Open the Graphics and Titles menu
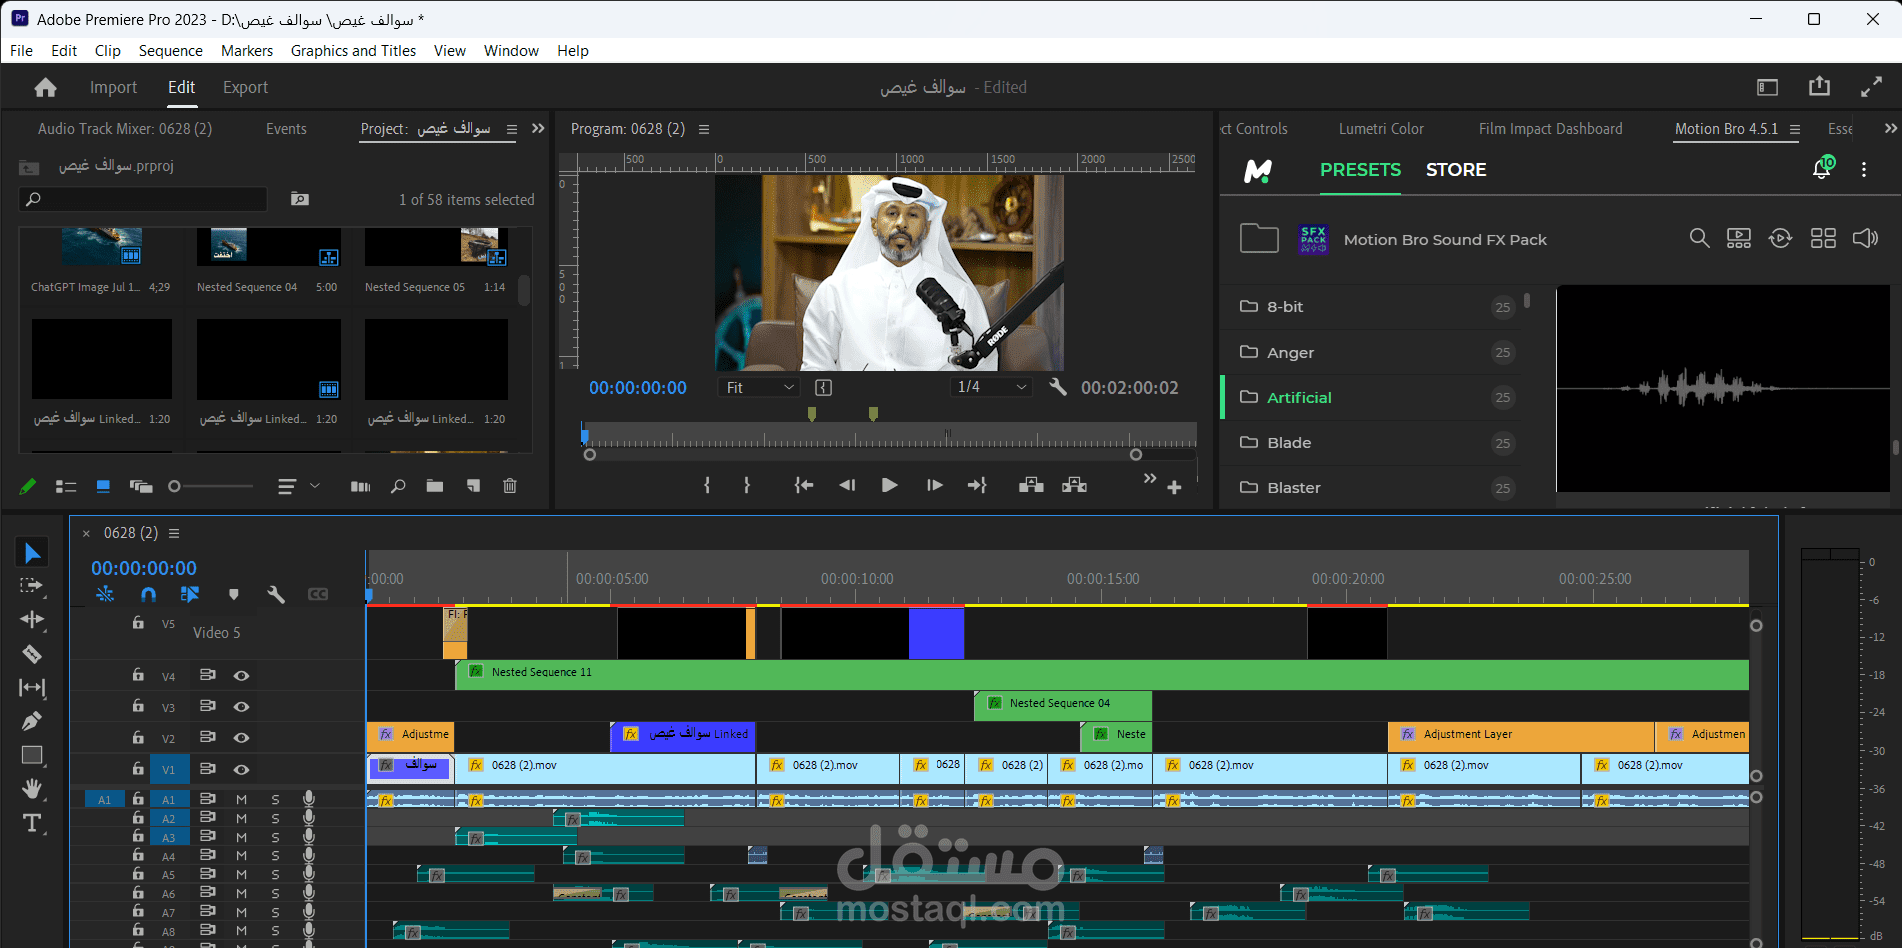This screenshot has height=948, width=1902. tap(353, 51)
